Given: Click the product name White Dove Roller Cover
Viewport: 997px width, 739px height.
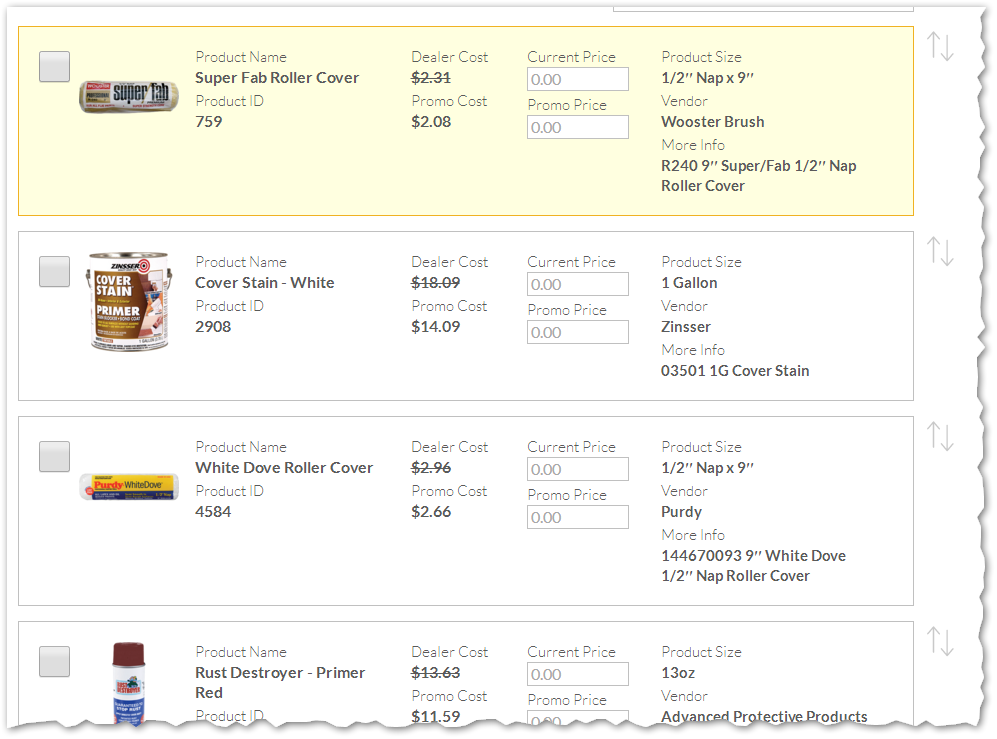Looking at the screenshot, I should coord(284,467).
